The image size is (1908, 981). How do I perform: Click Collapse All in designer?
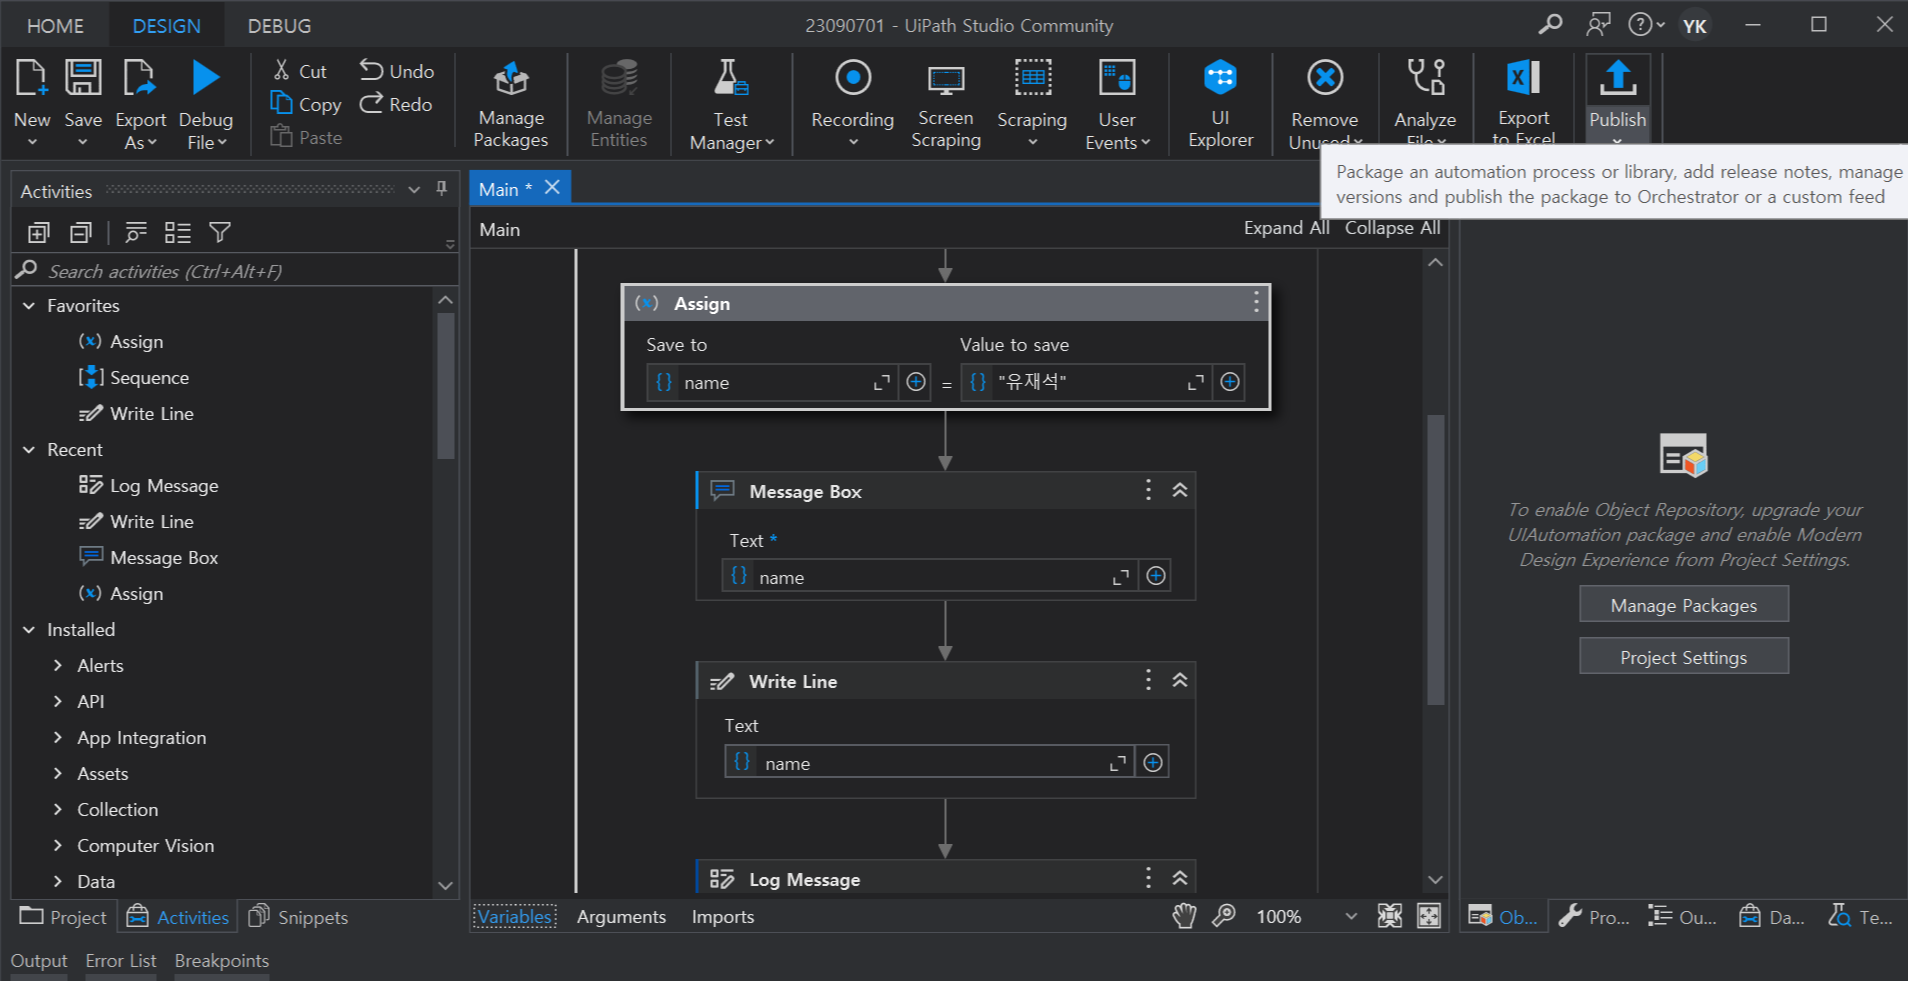click(1392, 228)
